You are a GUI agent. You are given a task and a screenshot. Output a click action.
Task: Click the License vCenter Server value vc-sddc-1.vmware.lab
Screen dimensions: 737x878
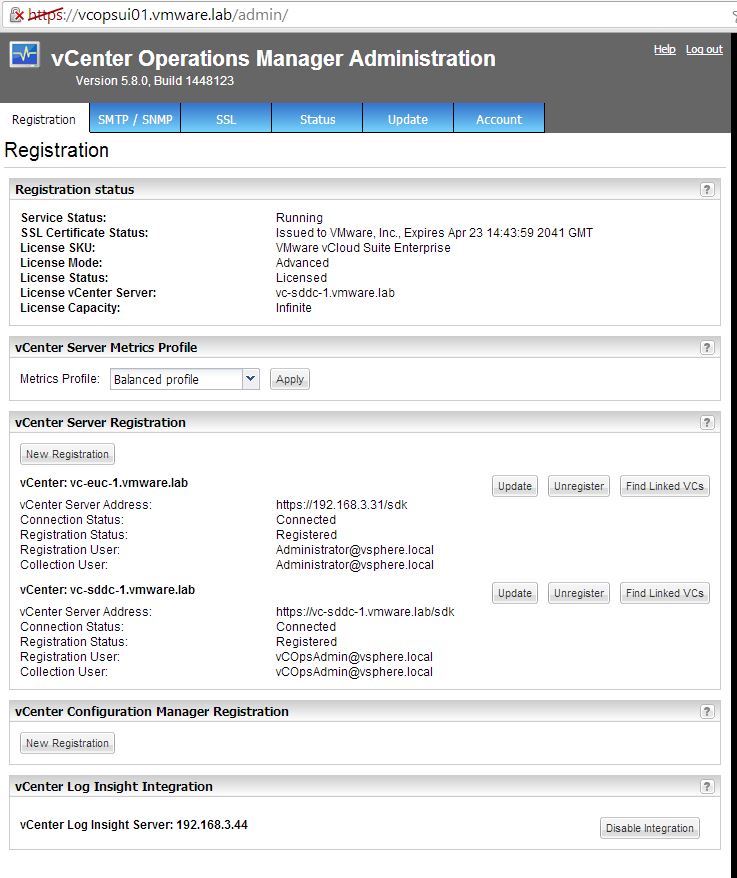335,293
